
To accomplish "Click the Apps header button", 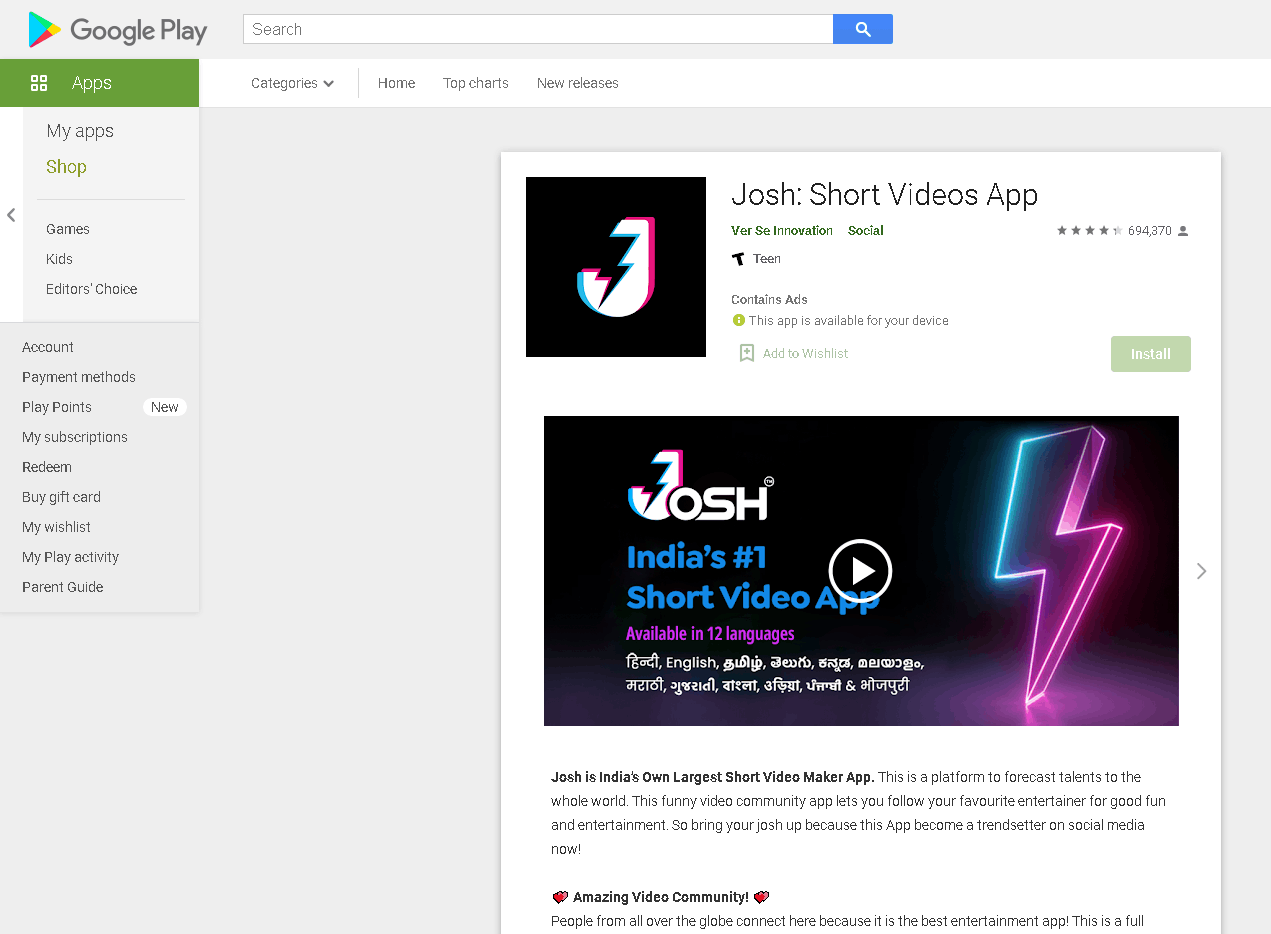I will (100, 83).
